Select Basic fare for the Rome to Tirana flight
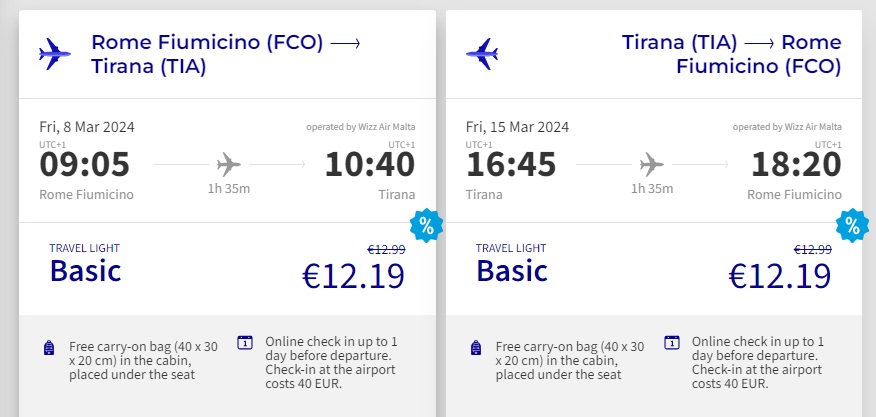This screenshot has height=417, width=876. (x=85, y=270)
